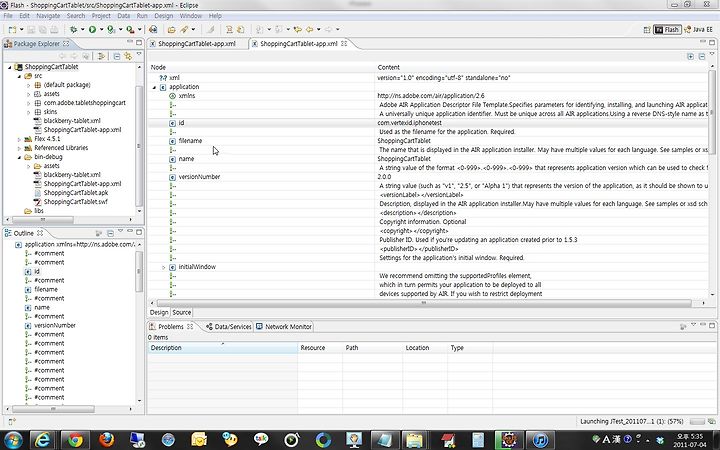The image size is (720, 450).
Task: Click the 2.0.0 version value cell
Action: coord(384,177)
